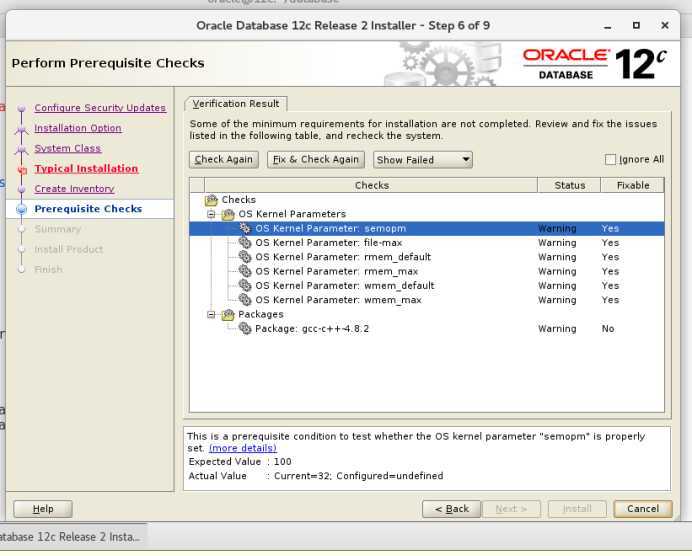Click the Installation Option step bullet
Screen dimensions: 692x556
[22, 128]
